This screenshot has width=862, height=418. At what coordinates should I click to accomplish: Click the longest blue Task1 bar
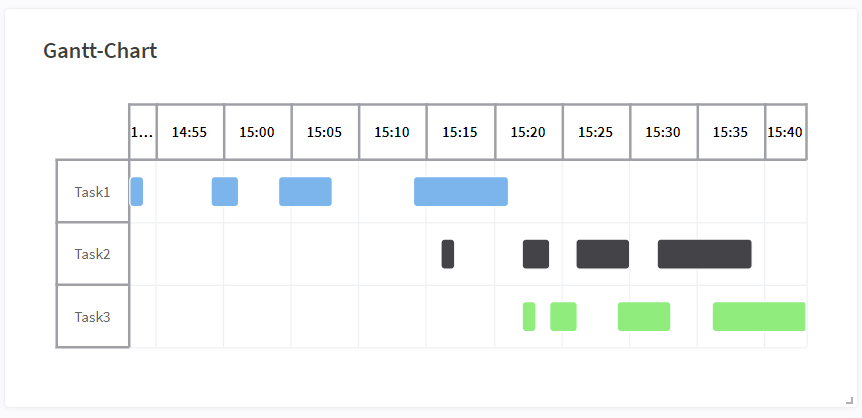[461, 191]
